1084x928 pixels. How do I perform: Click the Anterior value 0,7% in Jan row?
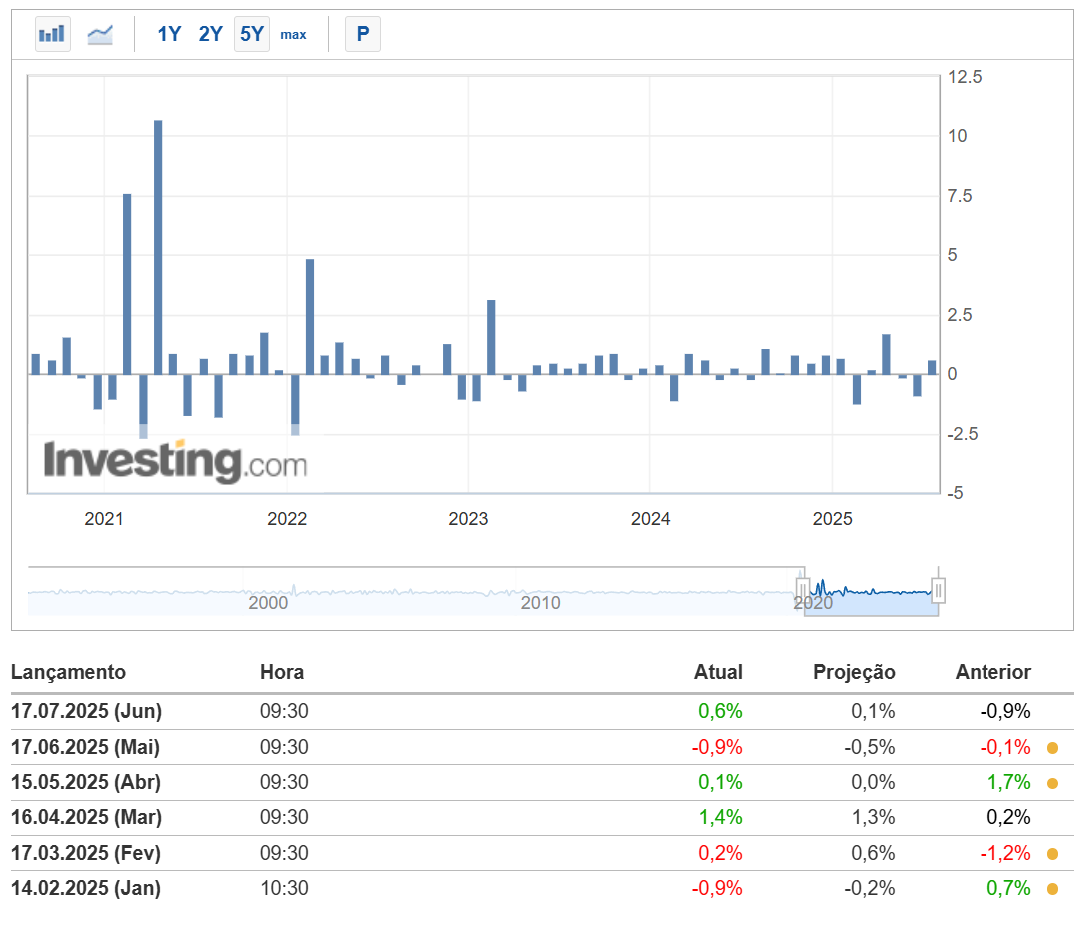(x=1009, y=888)
